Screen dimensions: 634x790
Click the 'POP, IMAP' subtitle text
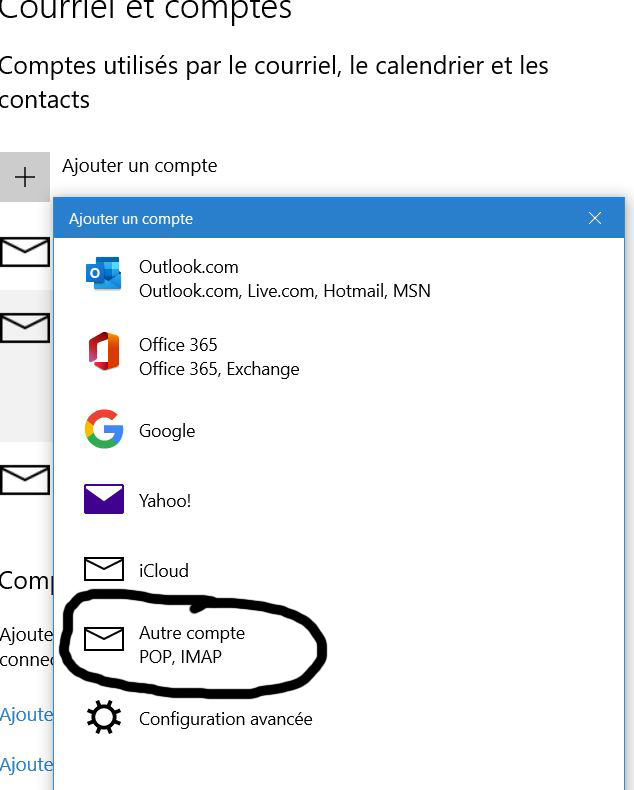point(180,657)
